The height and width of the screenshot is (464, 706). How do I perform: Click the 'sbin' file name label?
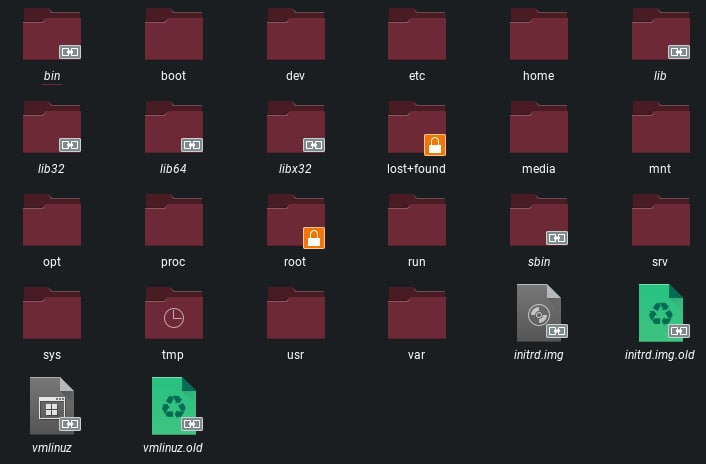pos(539,262)
